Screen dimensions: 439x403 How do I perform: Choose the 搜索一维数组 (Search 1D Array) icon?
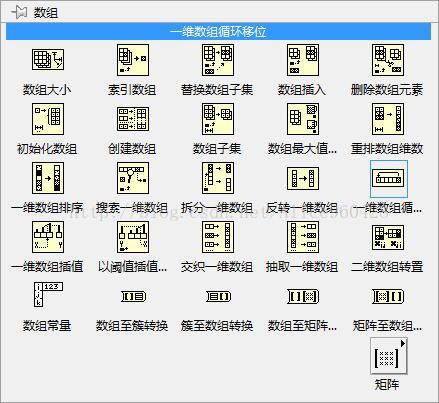click(133, 178)
